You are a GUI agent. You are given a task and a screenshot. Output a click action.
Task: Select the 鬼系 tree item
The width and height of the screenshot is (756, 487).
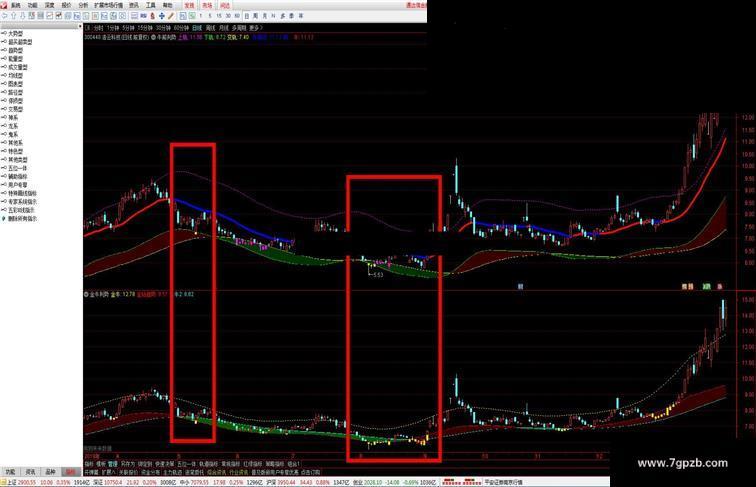tap(13, 134)
